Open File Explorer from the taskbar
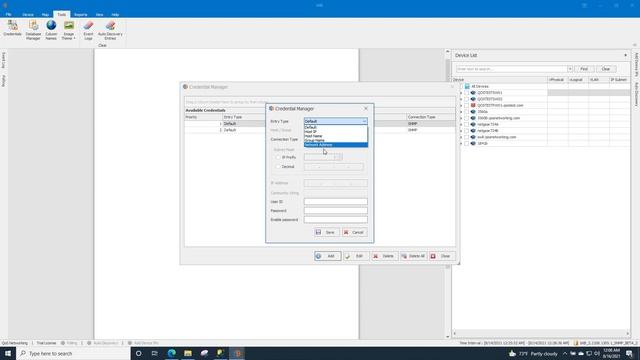Image resolution: width=640 pixels, height=360 pixels. coord(188,353)
